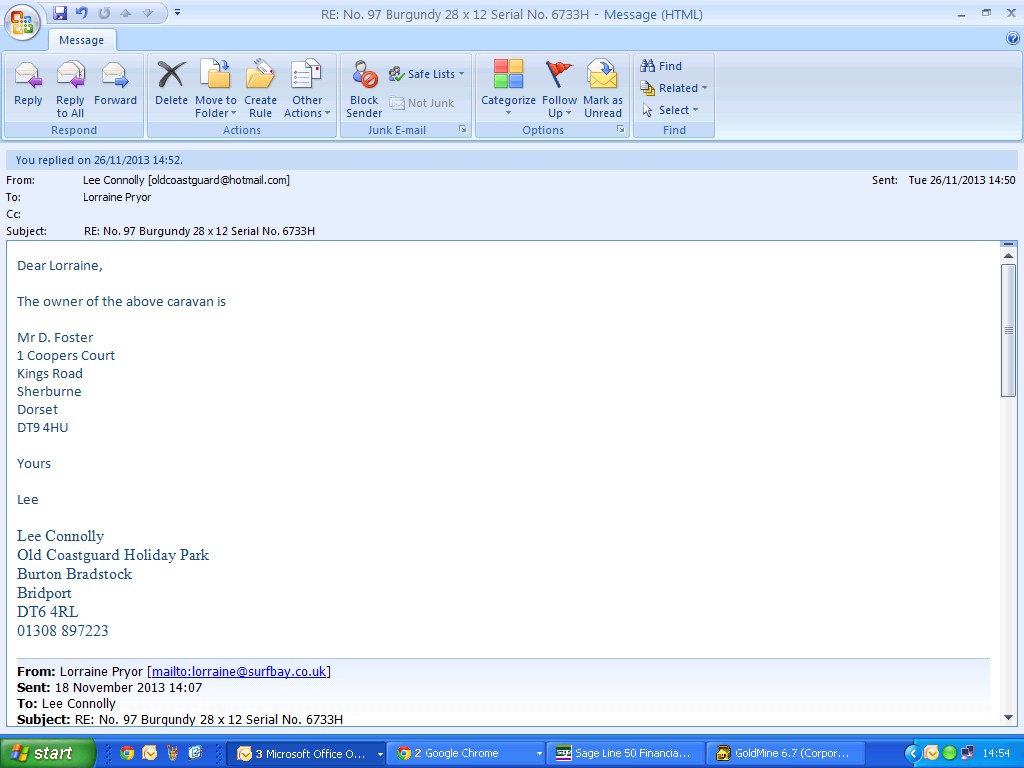Switch to GoldMine 6.7 taskbar window

click(x=786, y=754)
